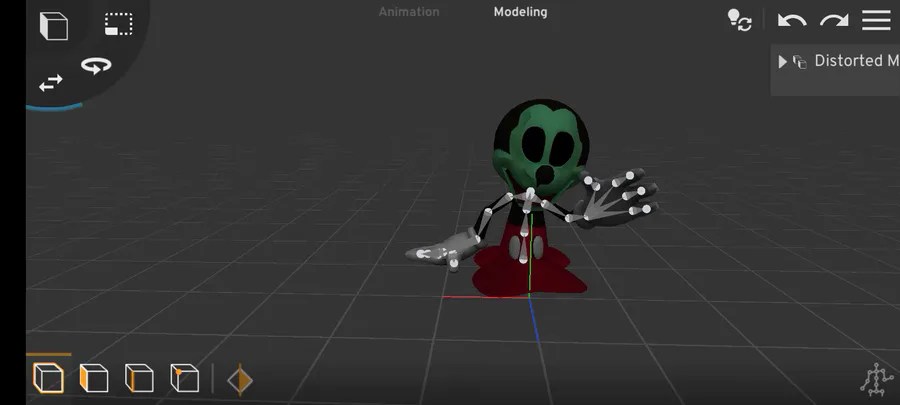Choose edge selection mode cube
This screenshot has width=900, height=405.
click(139, 379)
